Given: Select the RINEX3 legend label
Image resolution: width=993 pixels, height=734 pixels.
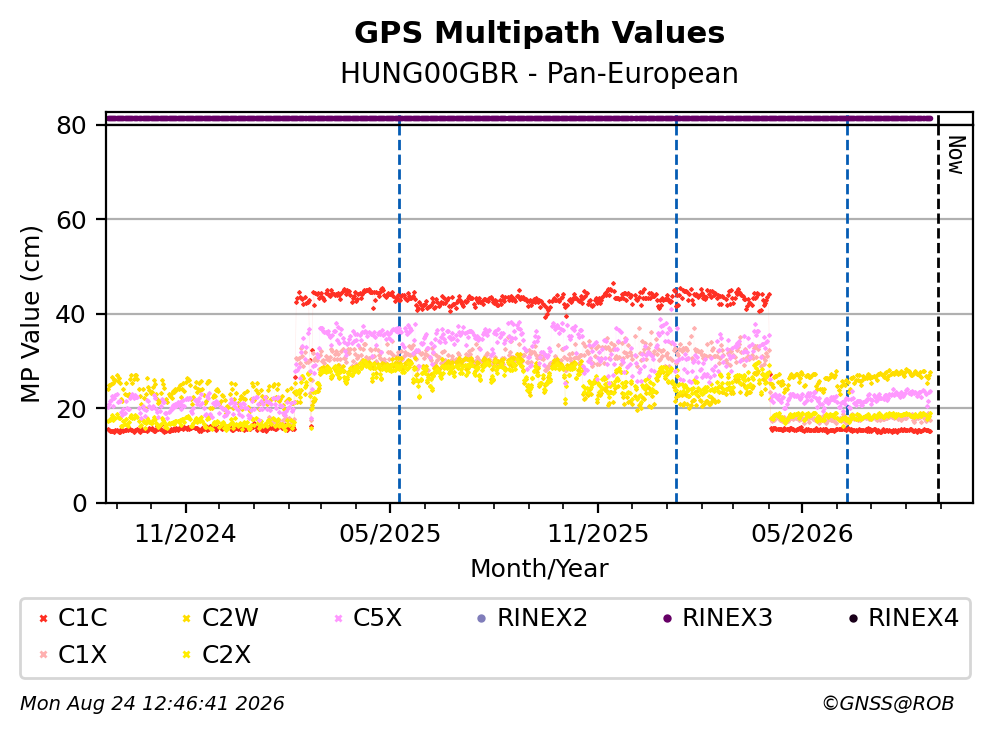Looking at the screenshot, I should pyautogui.click(x=727, y=618).
